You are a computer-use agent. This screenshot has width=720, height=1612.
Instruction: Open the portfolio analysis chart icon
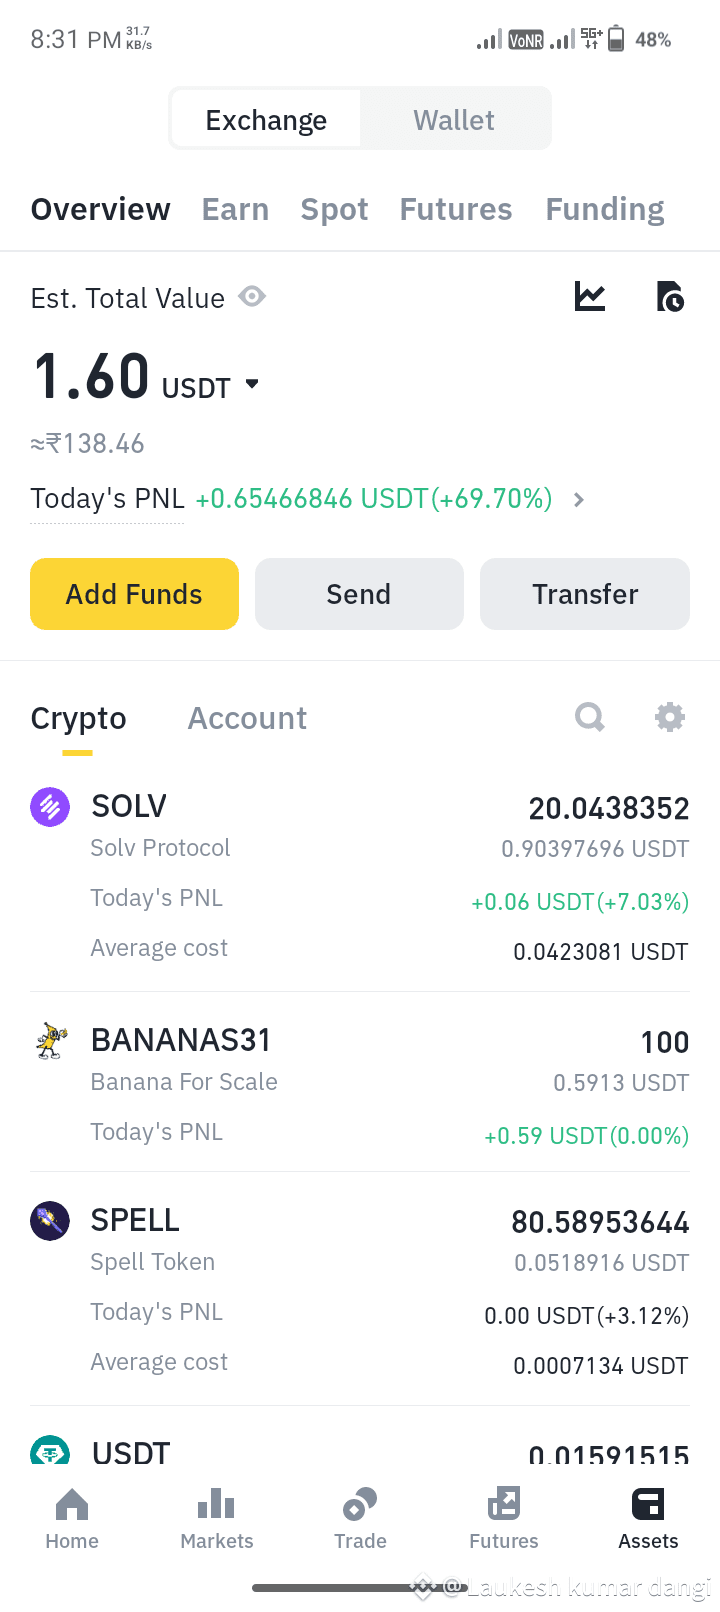[590, 297]
